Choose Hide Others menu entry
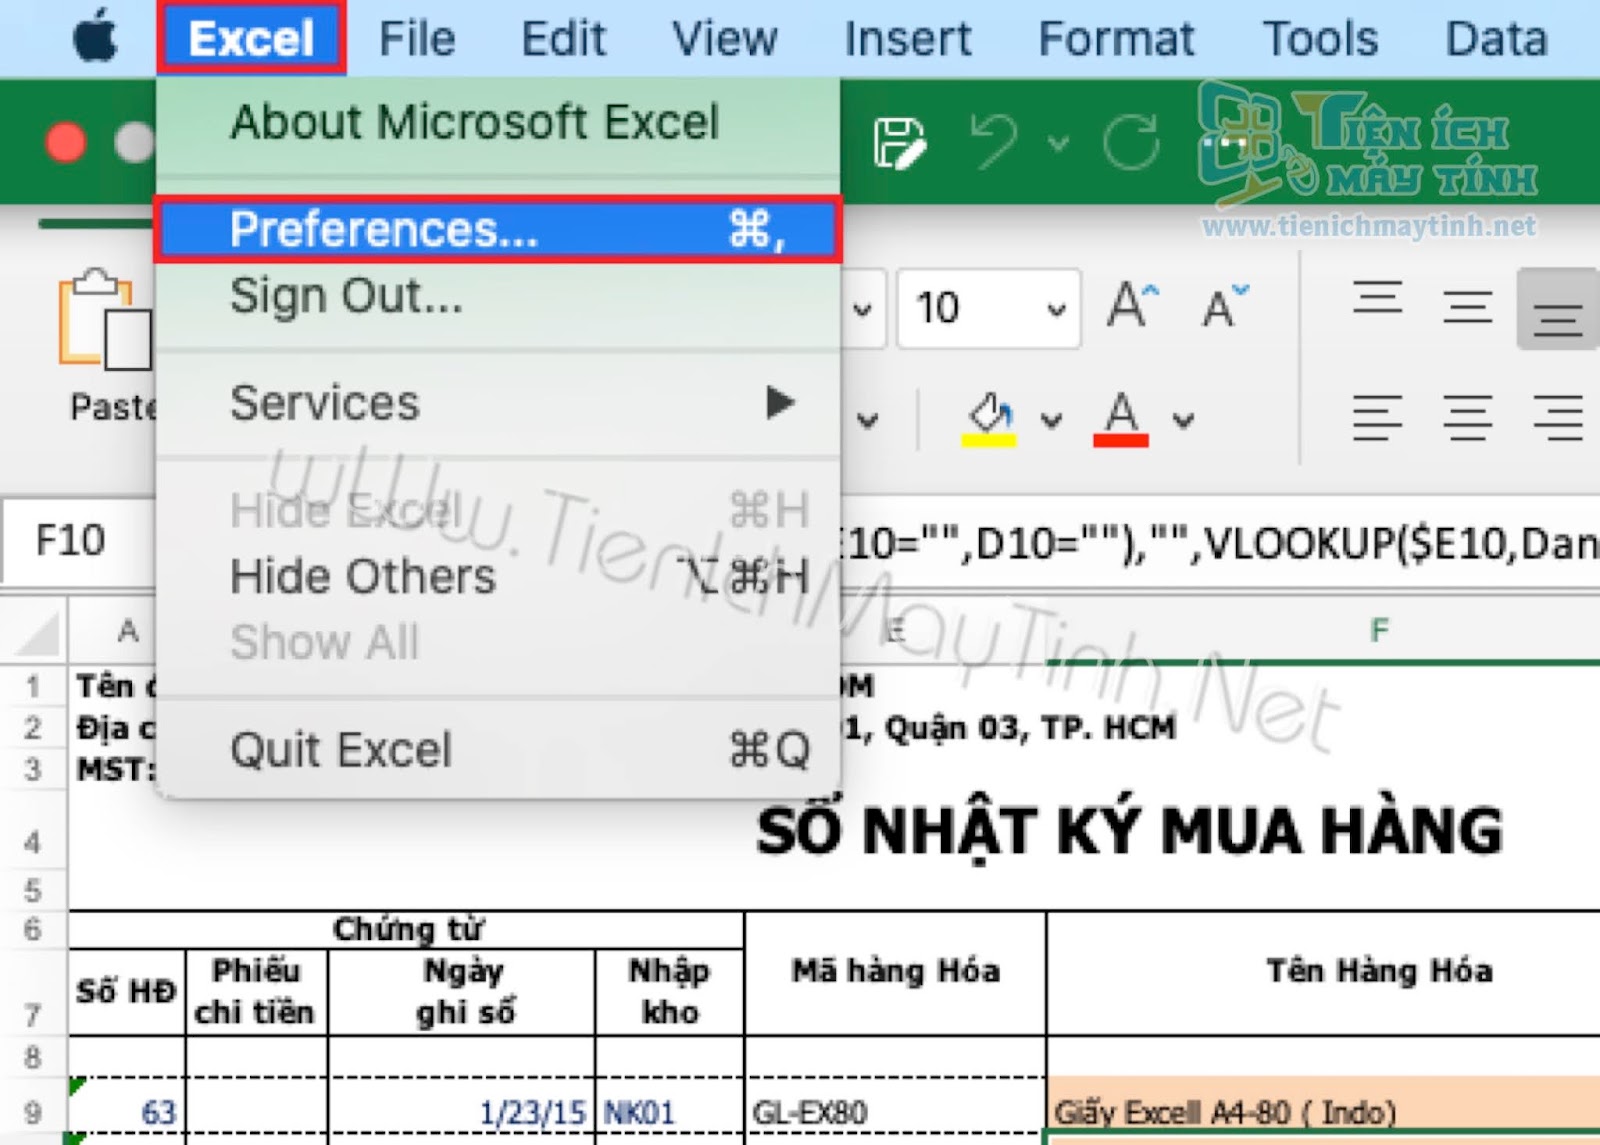This screenshot has height=1145, width=1600. [497, 577]
